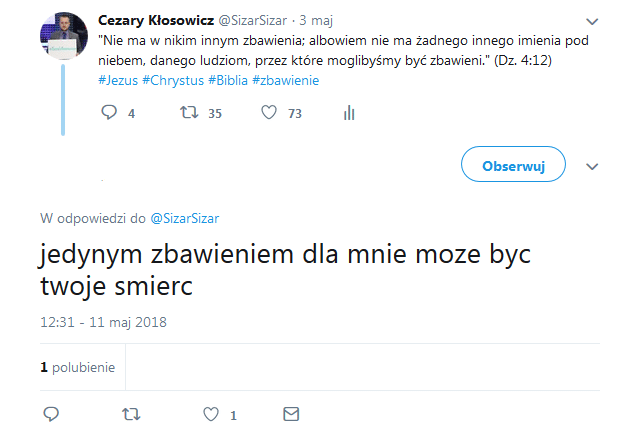This screenshot has height=445, width=637.
Task: Like the original tweet with 73 likes
Action: [269, 114]
